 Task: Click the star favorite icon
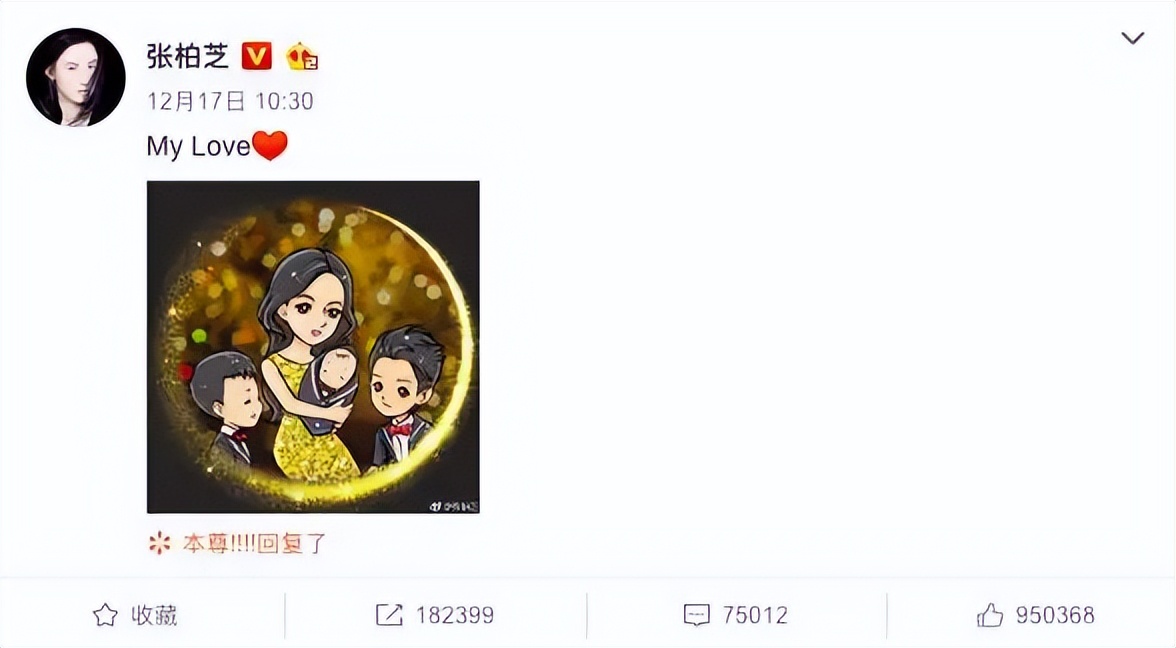pos(105,616)
